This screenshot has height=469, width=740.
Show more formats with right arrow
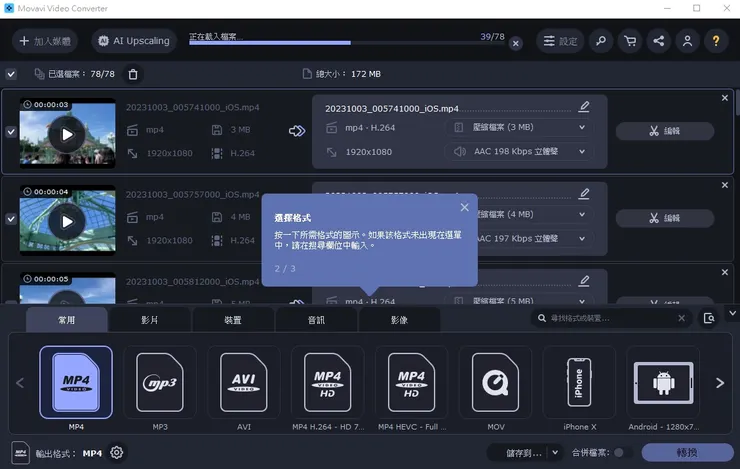pos(720,383)
